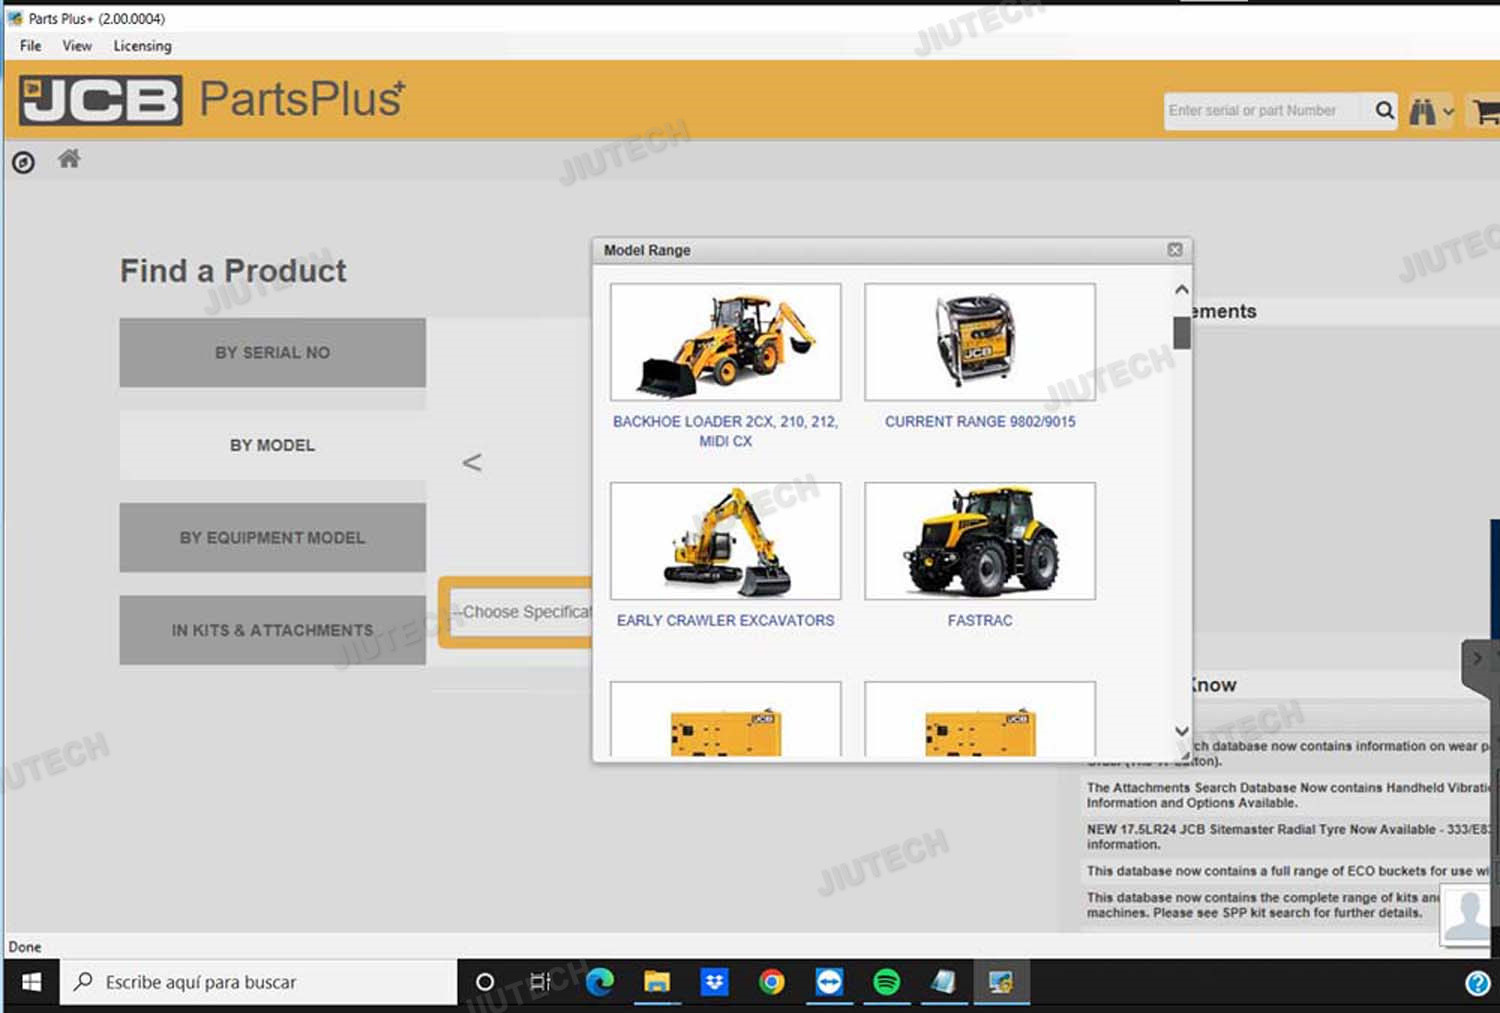Open Spotify from the taskbar
This screenshot has width=1500, height=1013.
[886, 982]
